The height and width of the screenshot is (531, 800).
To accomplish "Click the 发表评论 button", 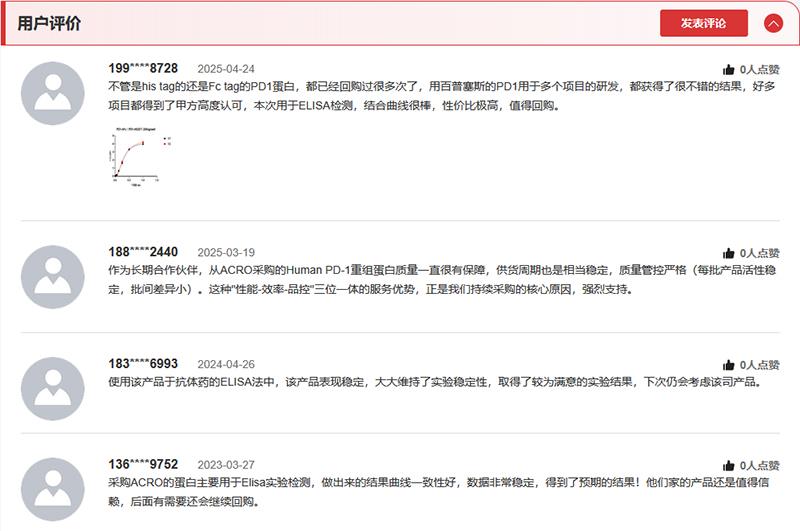I will [x=703, y=23].
